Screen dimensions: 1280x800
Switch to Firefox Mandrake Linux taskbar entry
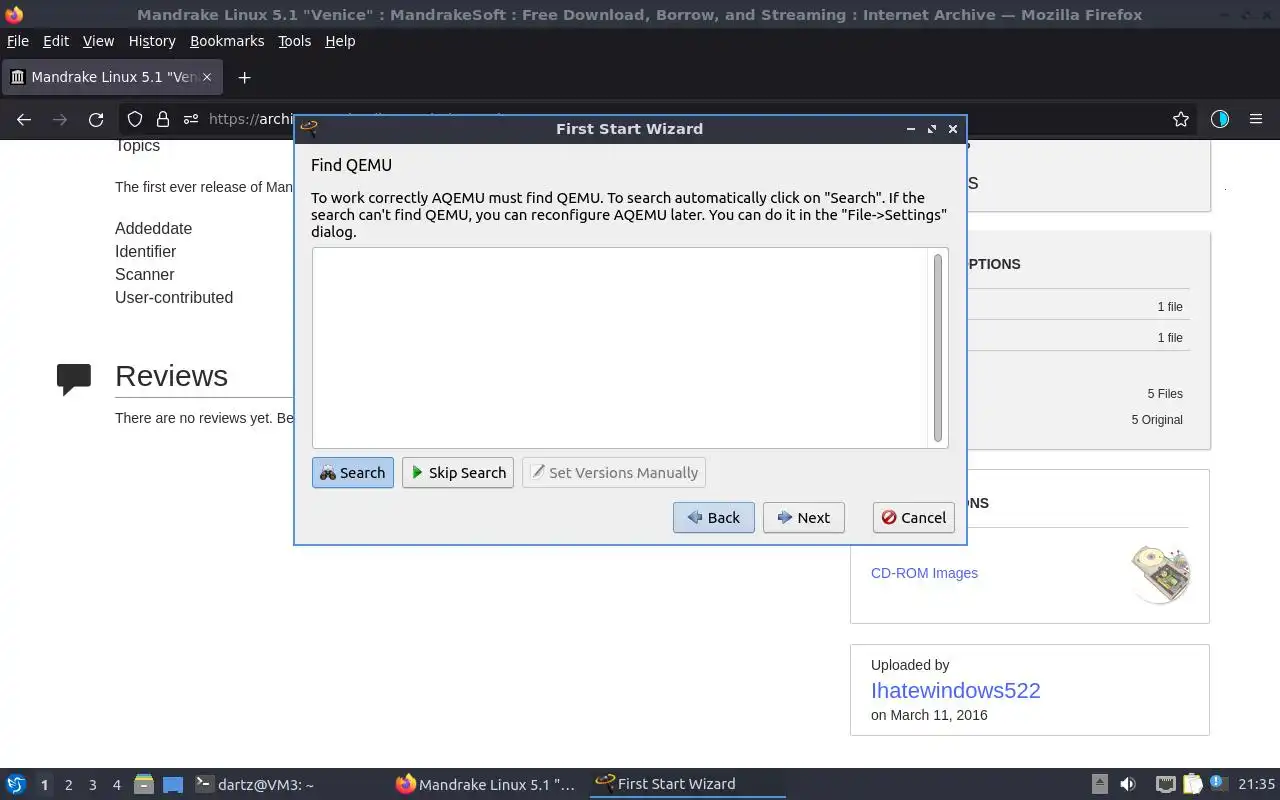[487, 785]
